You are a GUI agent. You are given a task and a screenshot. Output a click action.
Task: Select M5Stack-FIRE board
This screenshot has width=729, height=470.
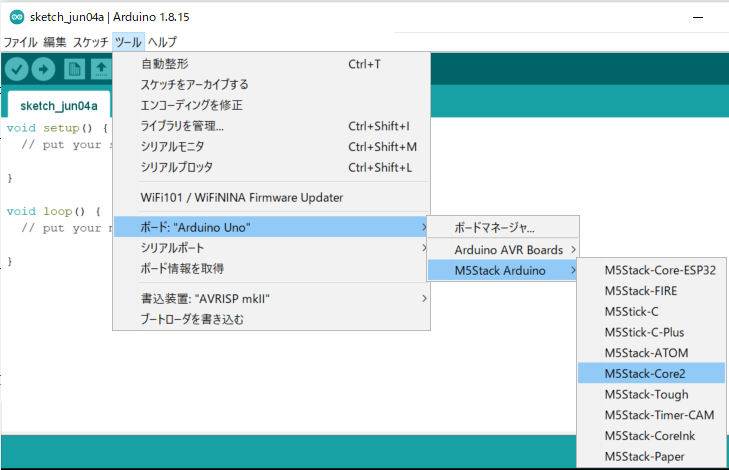[x=651, y=291]
